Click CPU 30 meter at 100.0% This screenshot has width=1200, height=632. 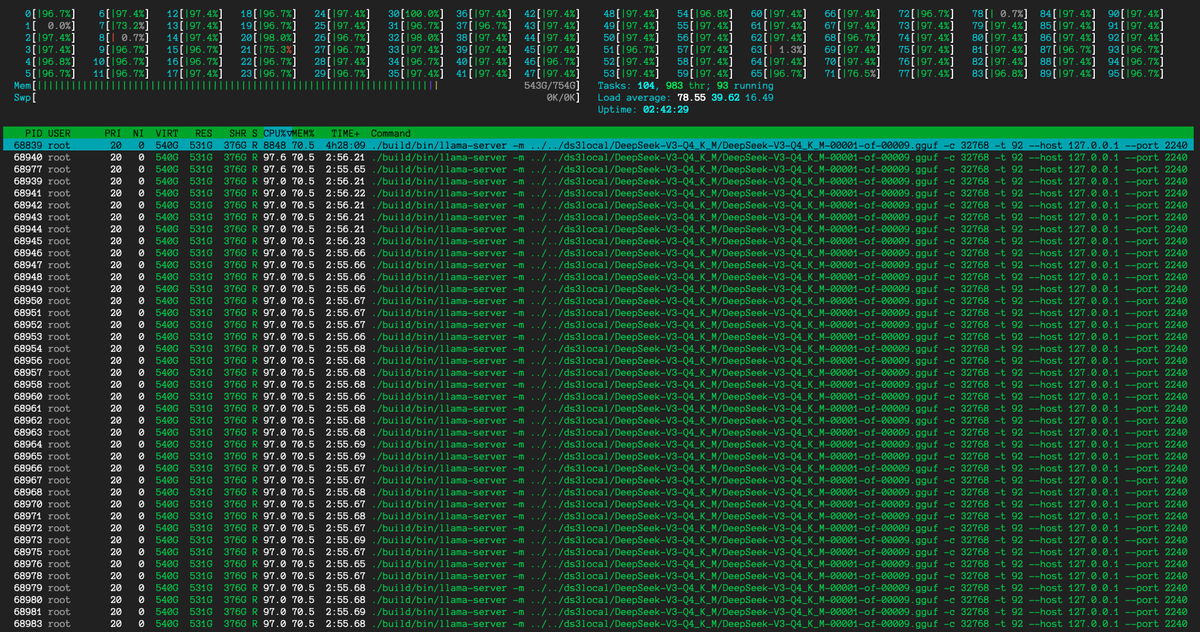pyautogui.click(x=414, y=14)
